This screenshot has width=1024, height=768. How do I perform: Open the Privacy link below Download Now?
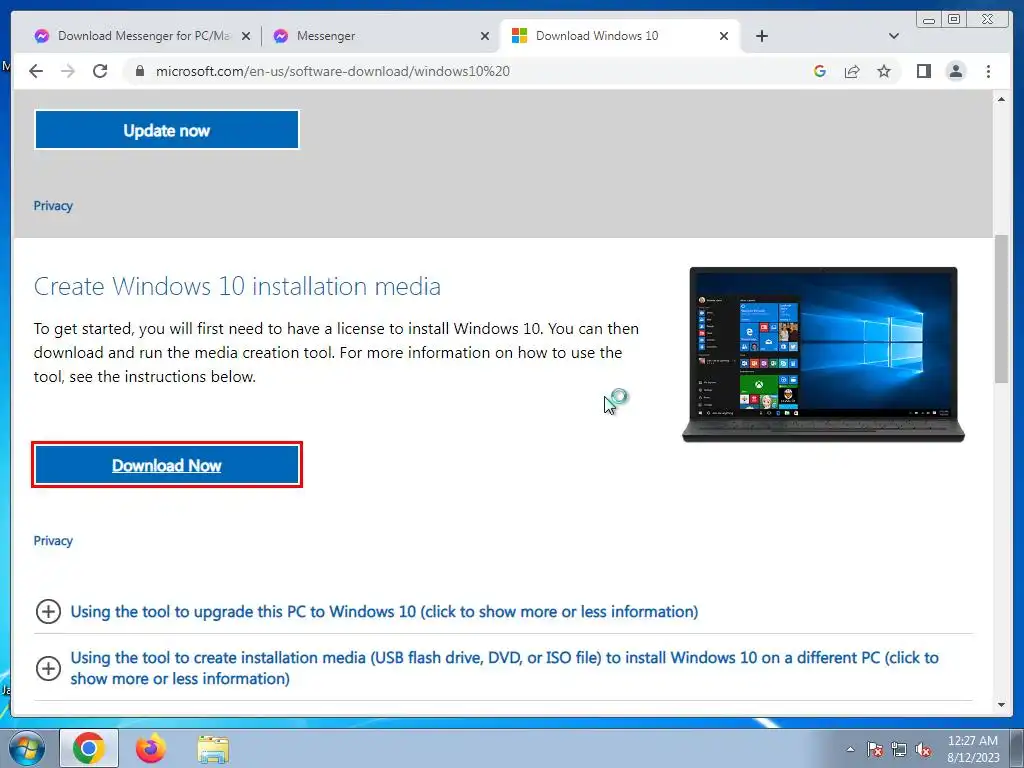pos(53,541)
